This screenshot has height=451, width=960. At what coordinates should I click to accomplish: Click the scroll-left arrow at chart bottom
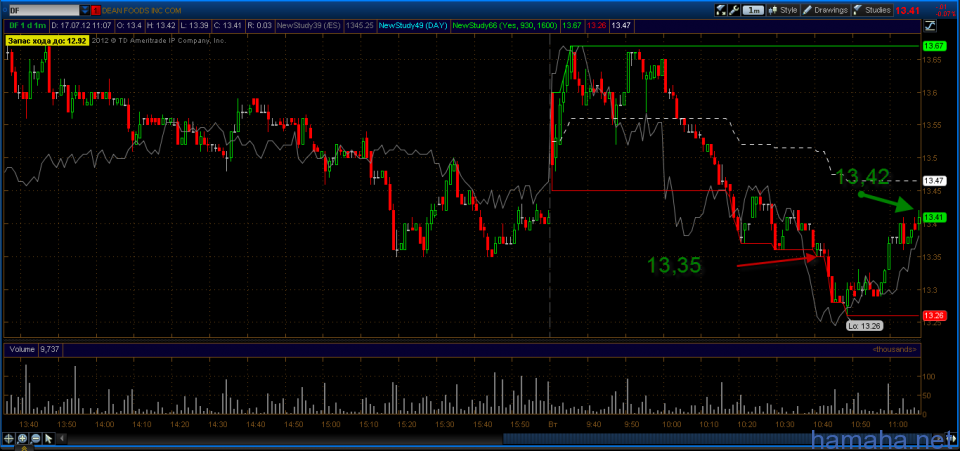click(62, 438)
